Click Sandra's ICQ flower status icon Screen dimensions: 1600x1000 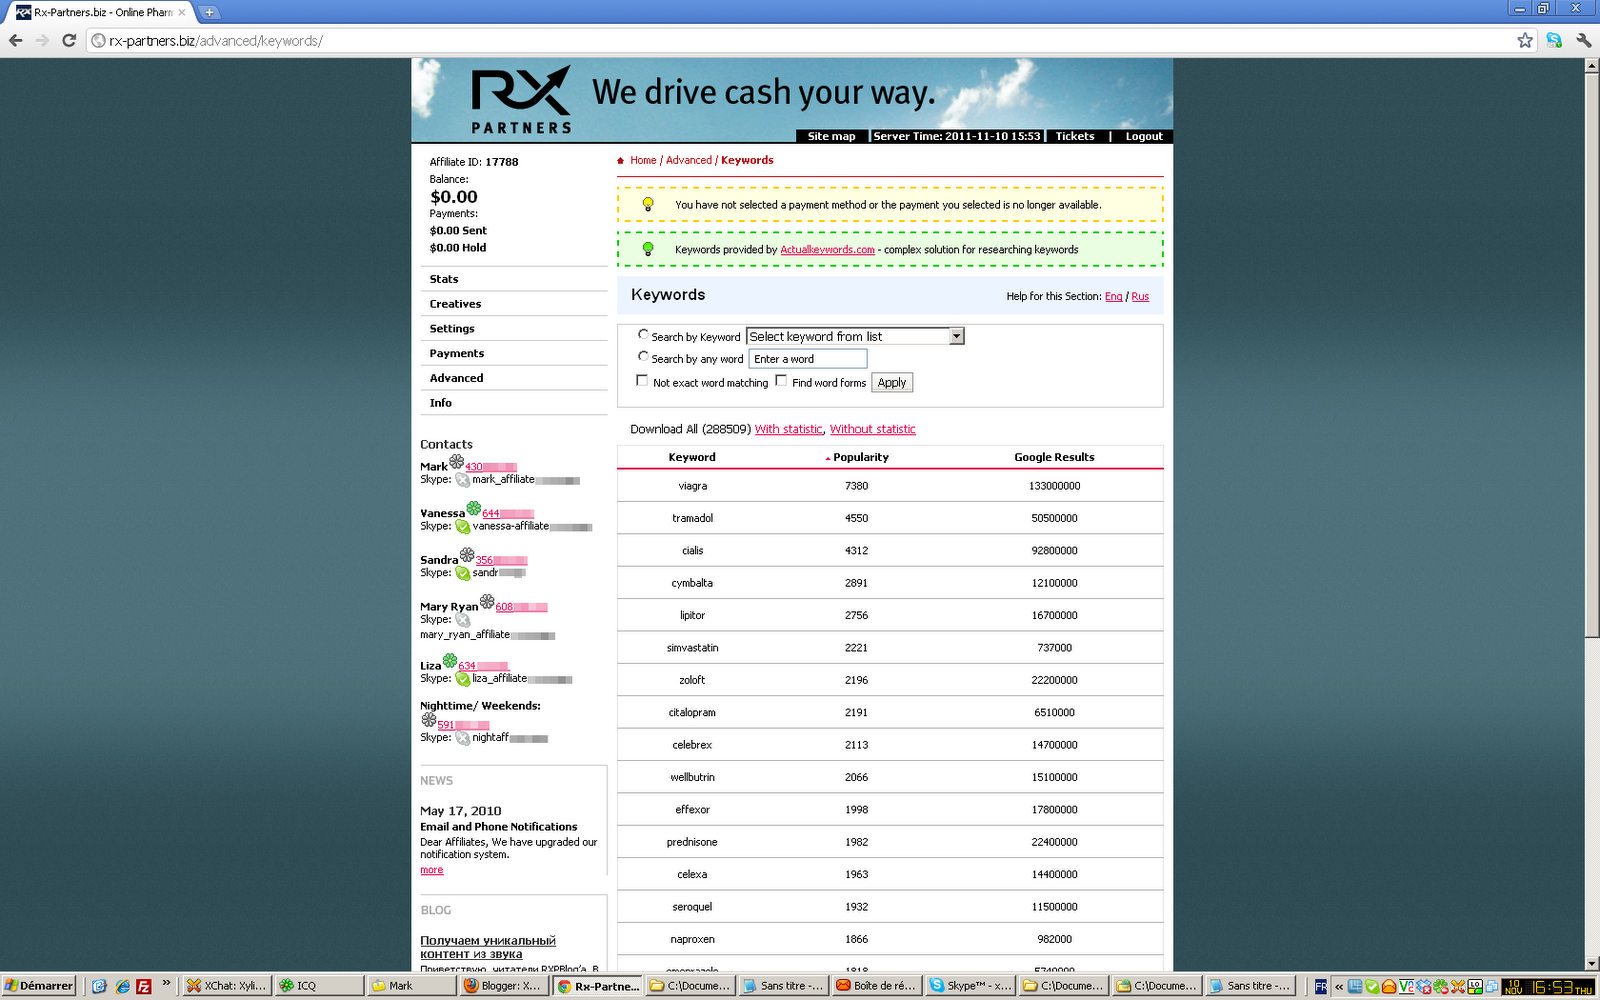[467, 555]
